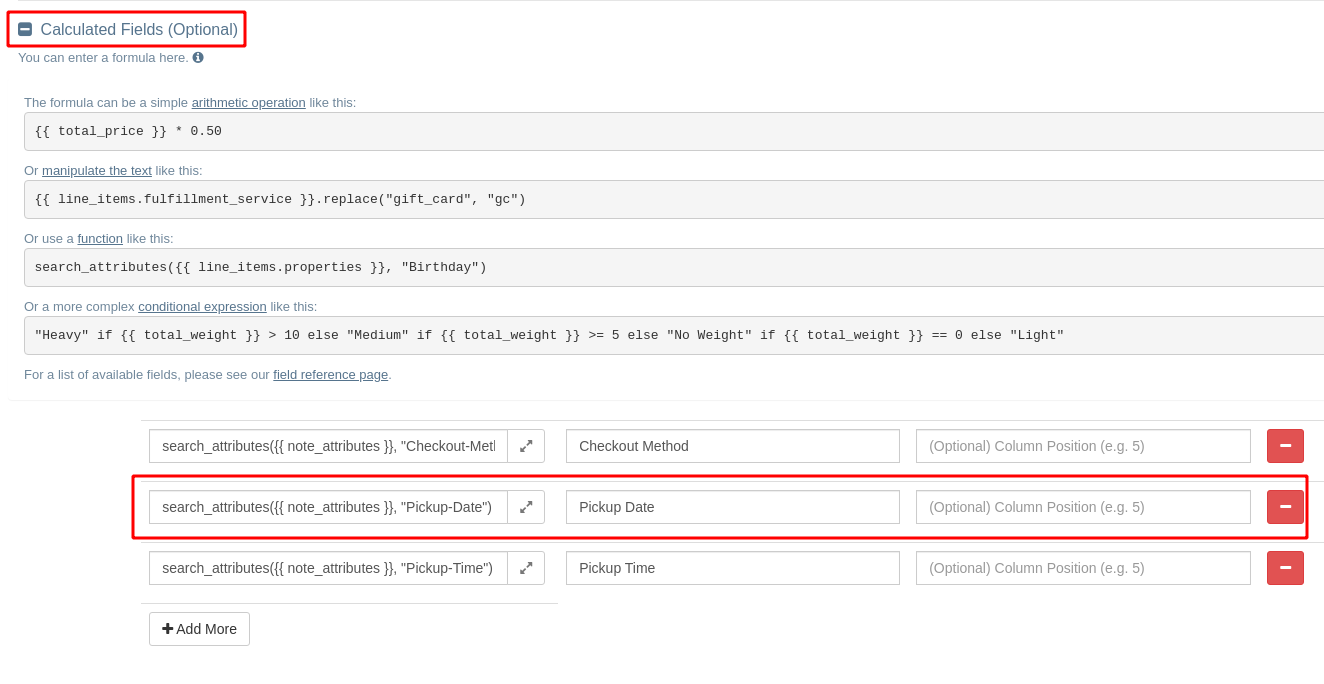The width and height of the screenshot is (1324, 684).
Task: Remove the Pickup Time calculated field
Action: coord(1285,567)
